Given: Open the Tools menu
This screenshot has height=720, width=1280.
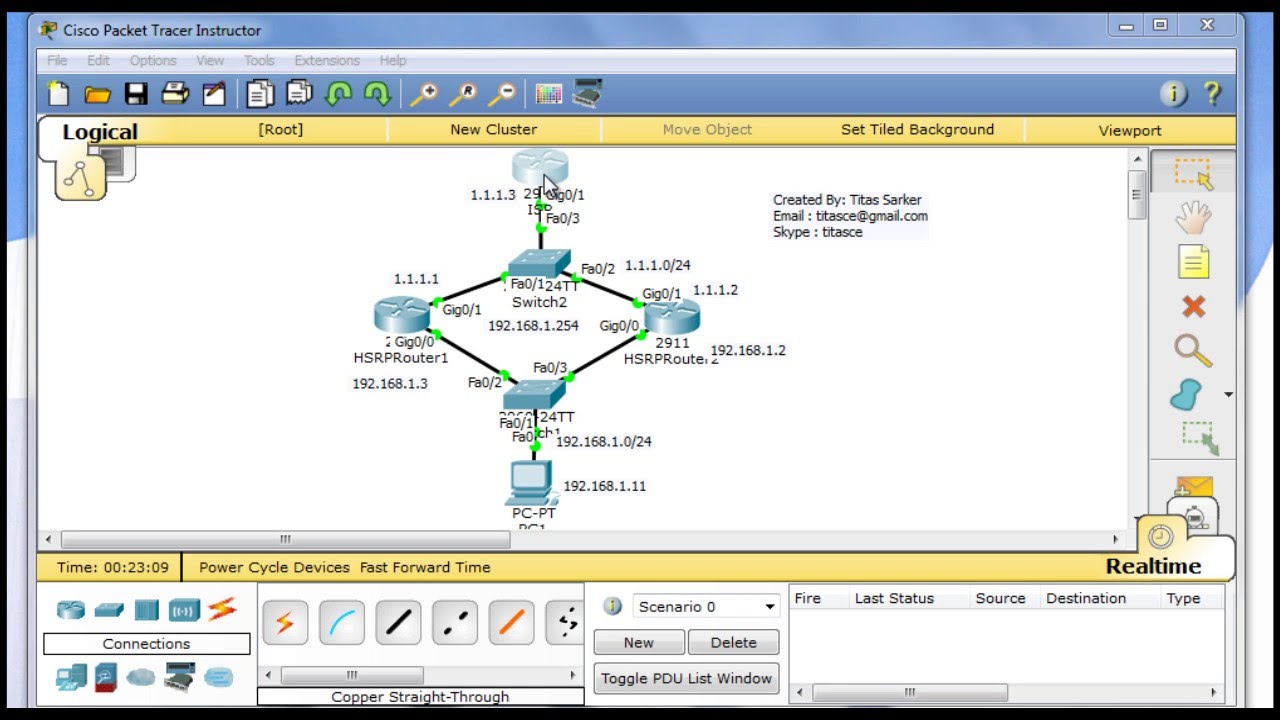Looking at the screenshot, I should click(259, 60).
